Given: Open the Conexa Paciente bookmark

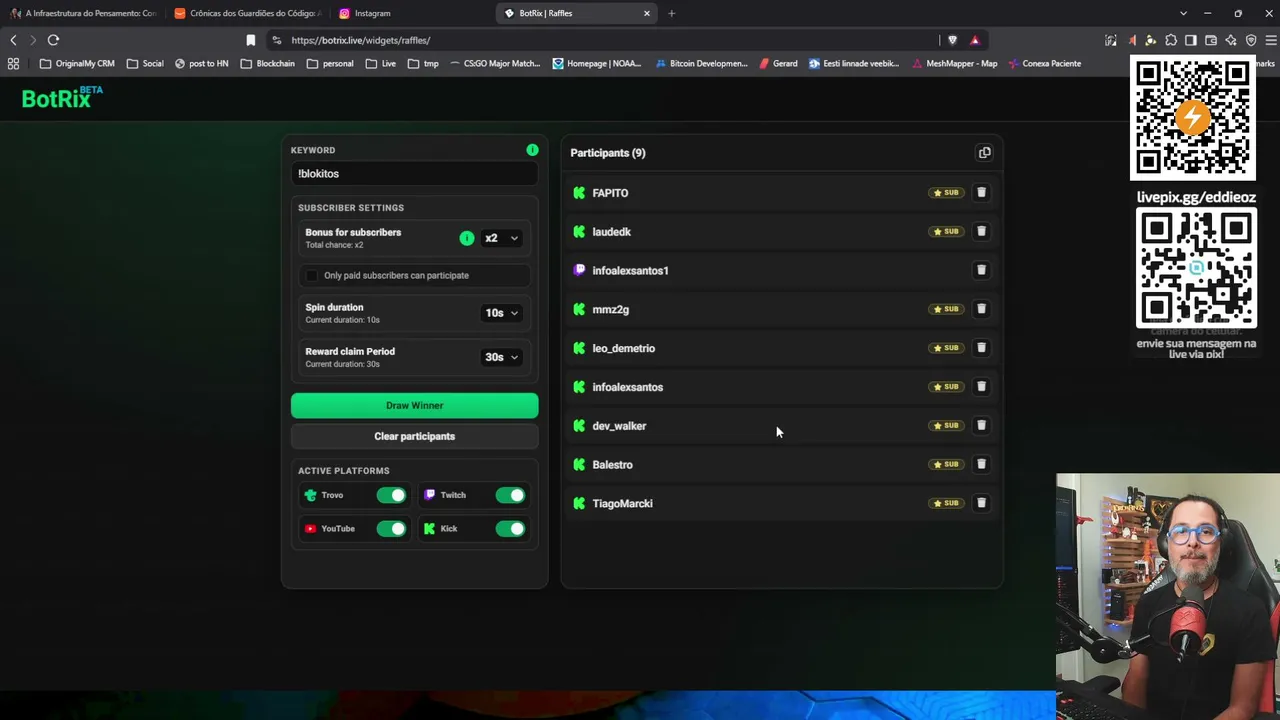Looking at the screenshot, I should pyautogui.click(x=1044, y=63).
